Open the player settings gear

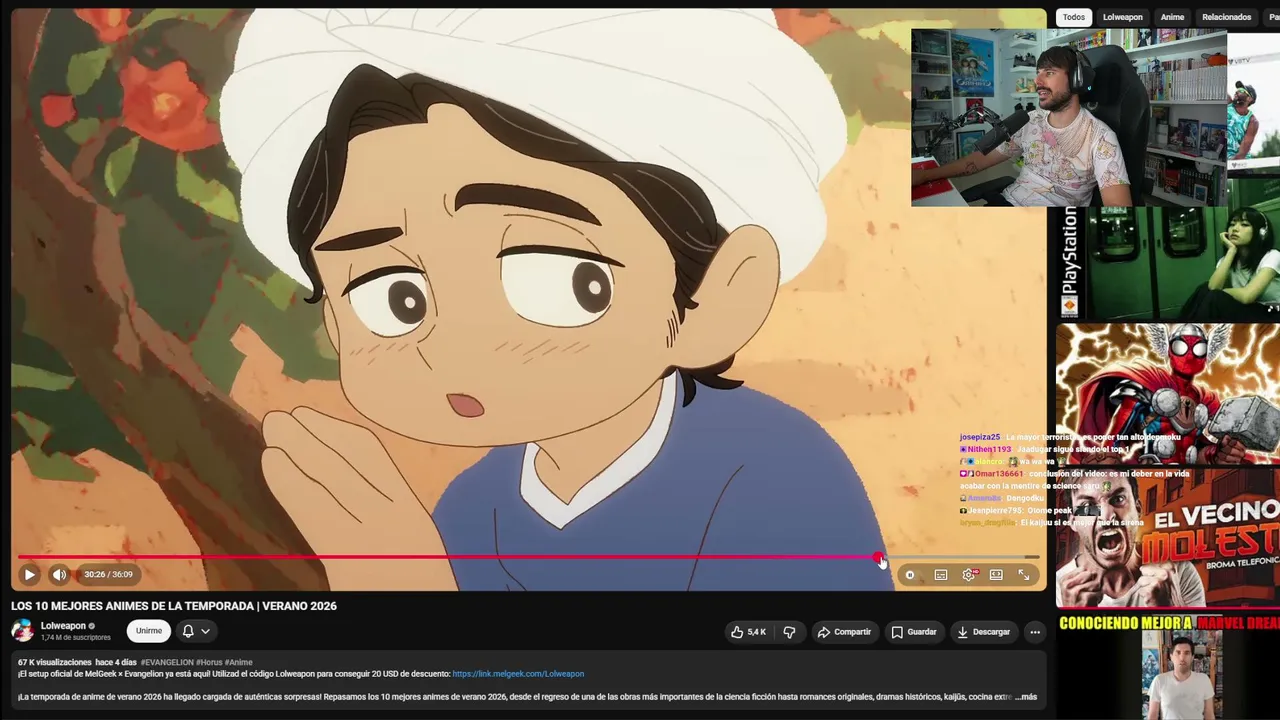[968, 575]
